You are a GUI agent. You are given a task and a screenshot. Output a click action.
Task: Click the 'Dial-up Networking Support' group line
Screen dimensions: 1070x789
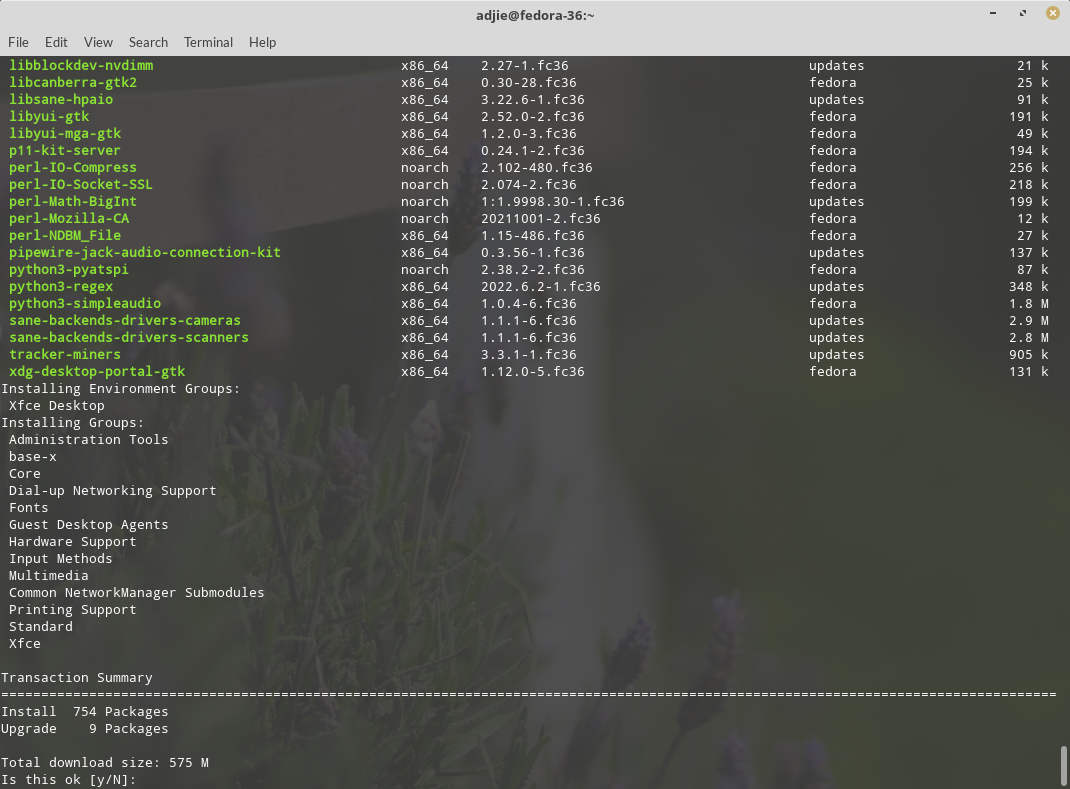[x=113, y=491]
